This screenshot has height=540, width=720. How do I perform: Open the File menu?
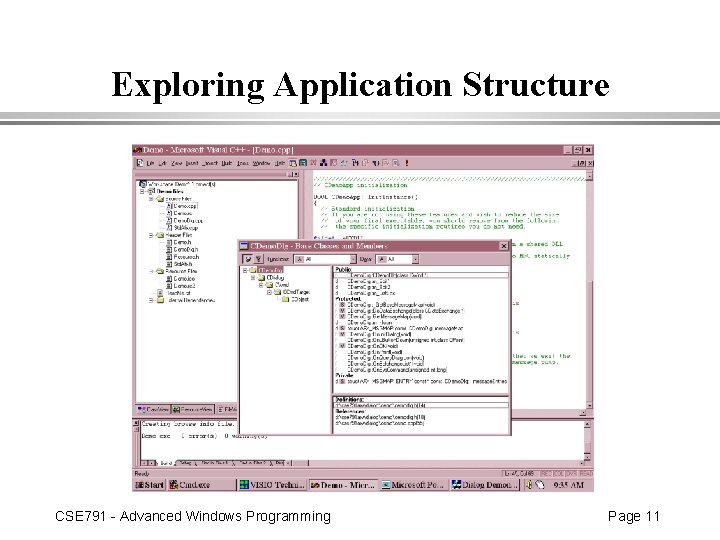click(150, 163)
